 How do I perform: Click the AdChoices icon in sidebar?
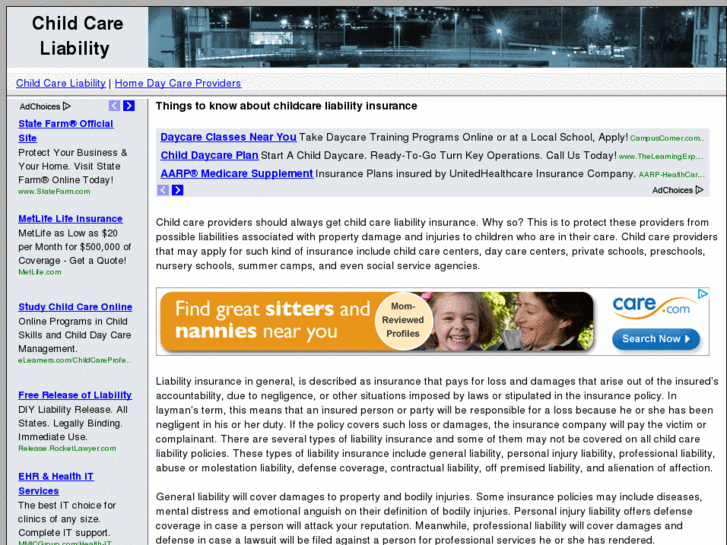tap(67, 106)
